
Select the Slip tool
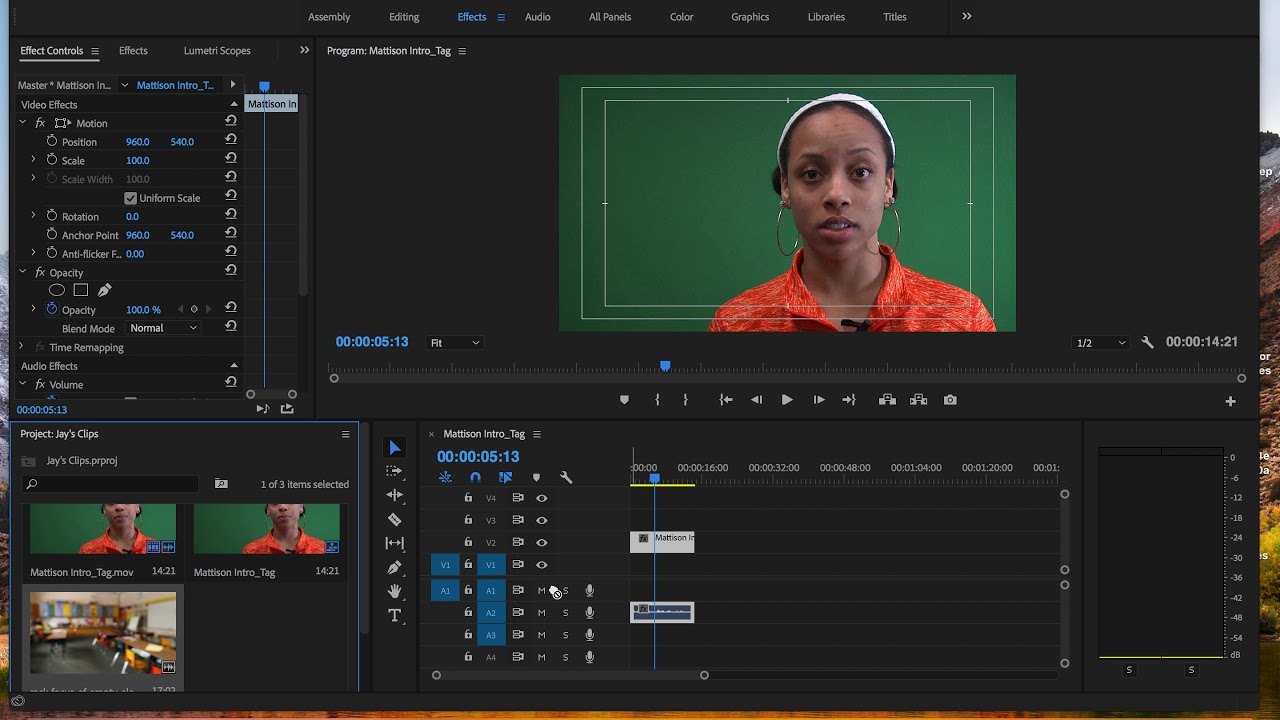click(x=394, y=543)
